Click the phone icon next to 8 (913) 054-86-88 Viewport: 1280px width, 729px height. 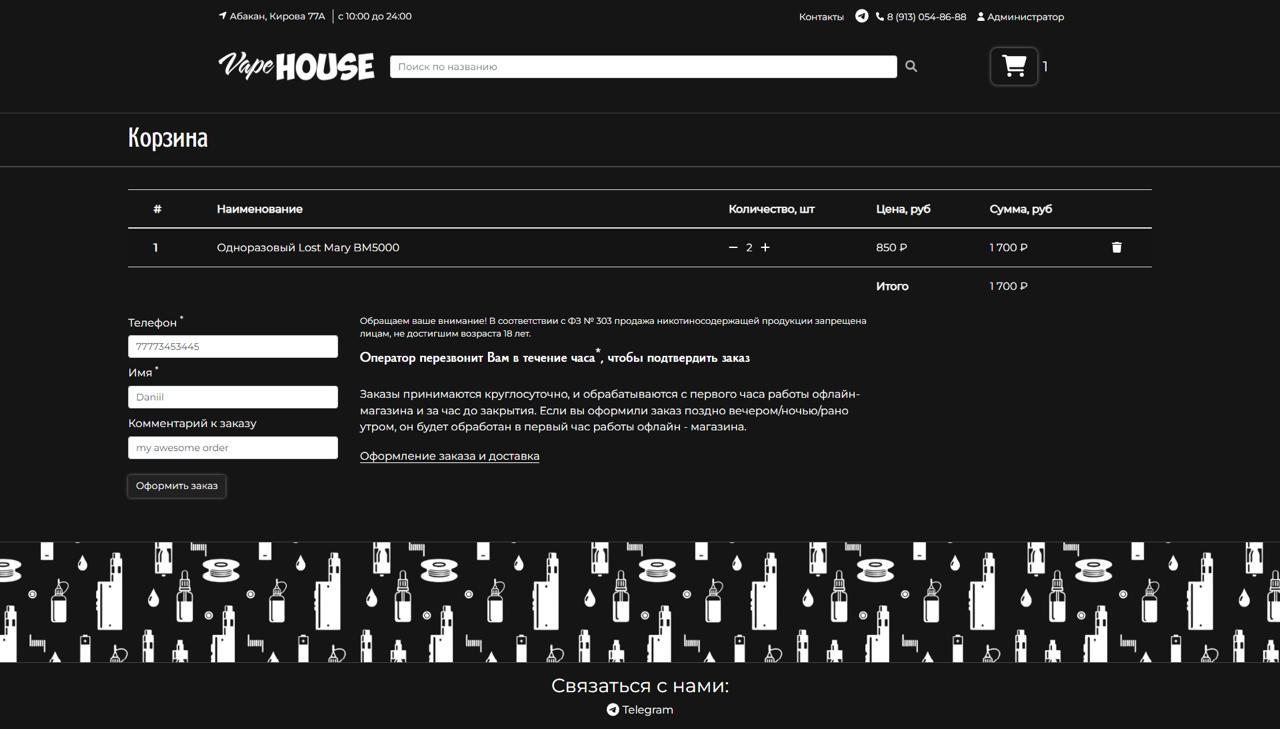(879, 16)
